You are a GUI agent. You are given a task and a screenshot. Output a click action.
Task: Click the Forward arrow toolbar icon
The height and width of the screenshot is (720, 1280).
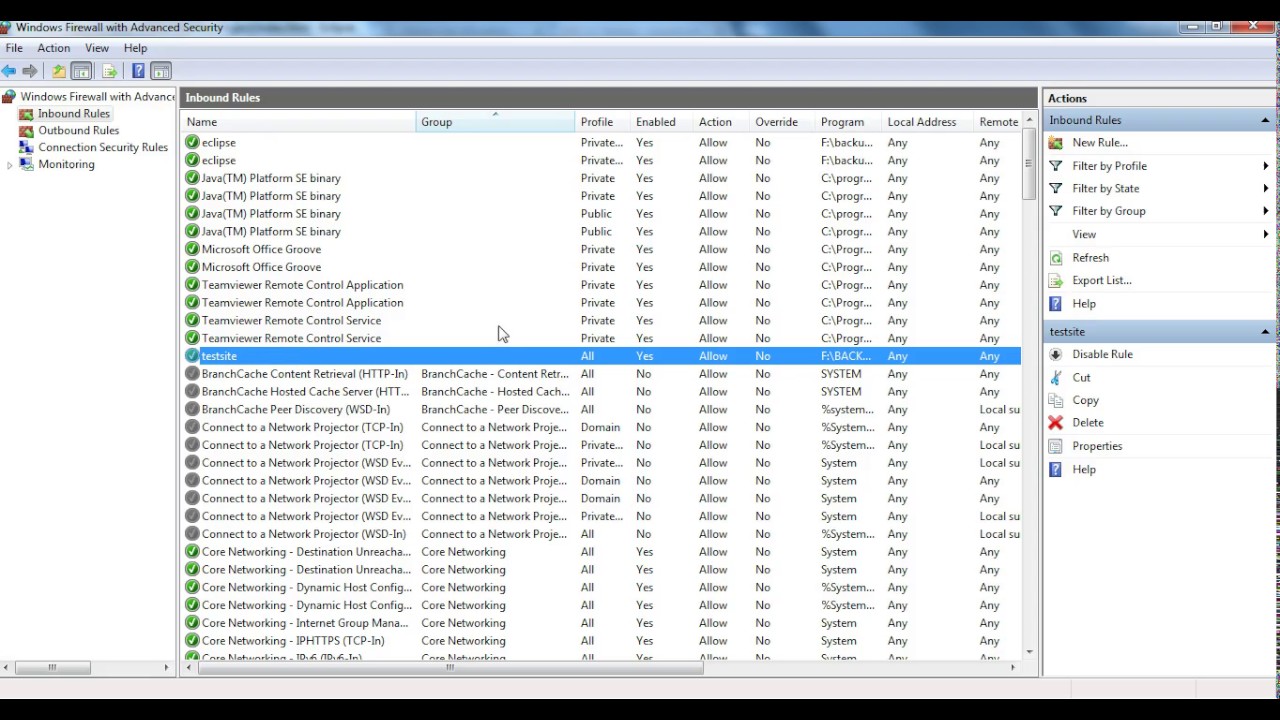coord(30,71)
